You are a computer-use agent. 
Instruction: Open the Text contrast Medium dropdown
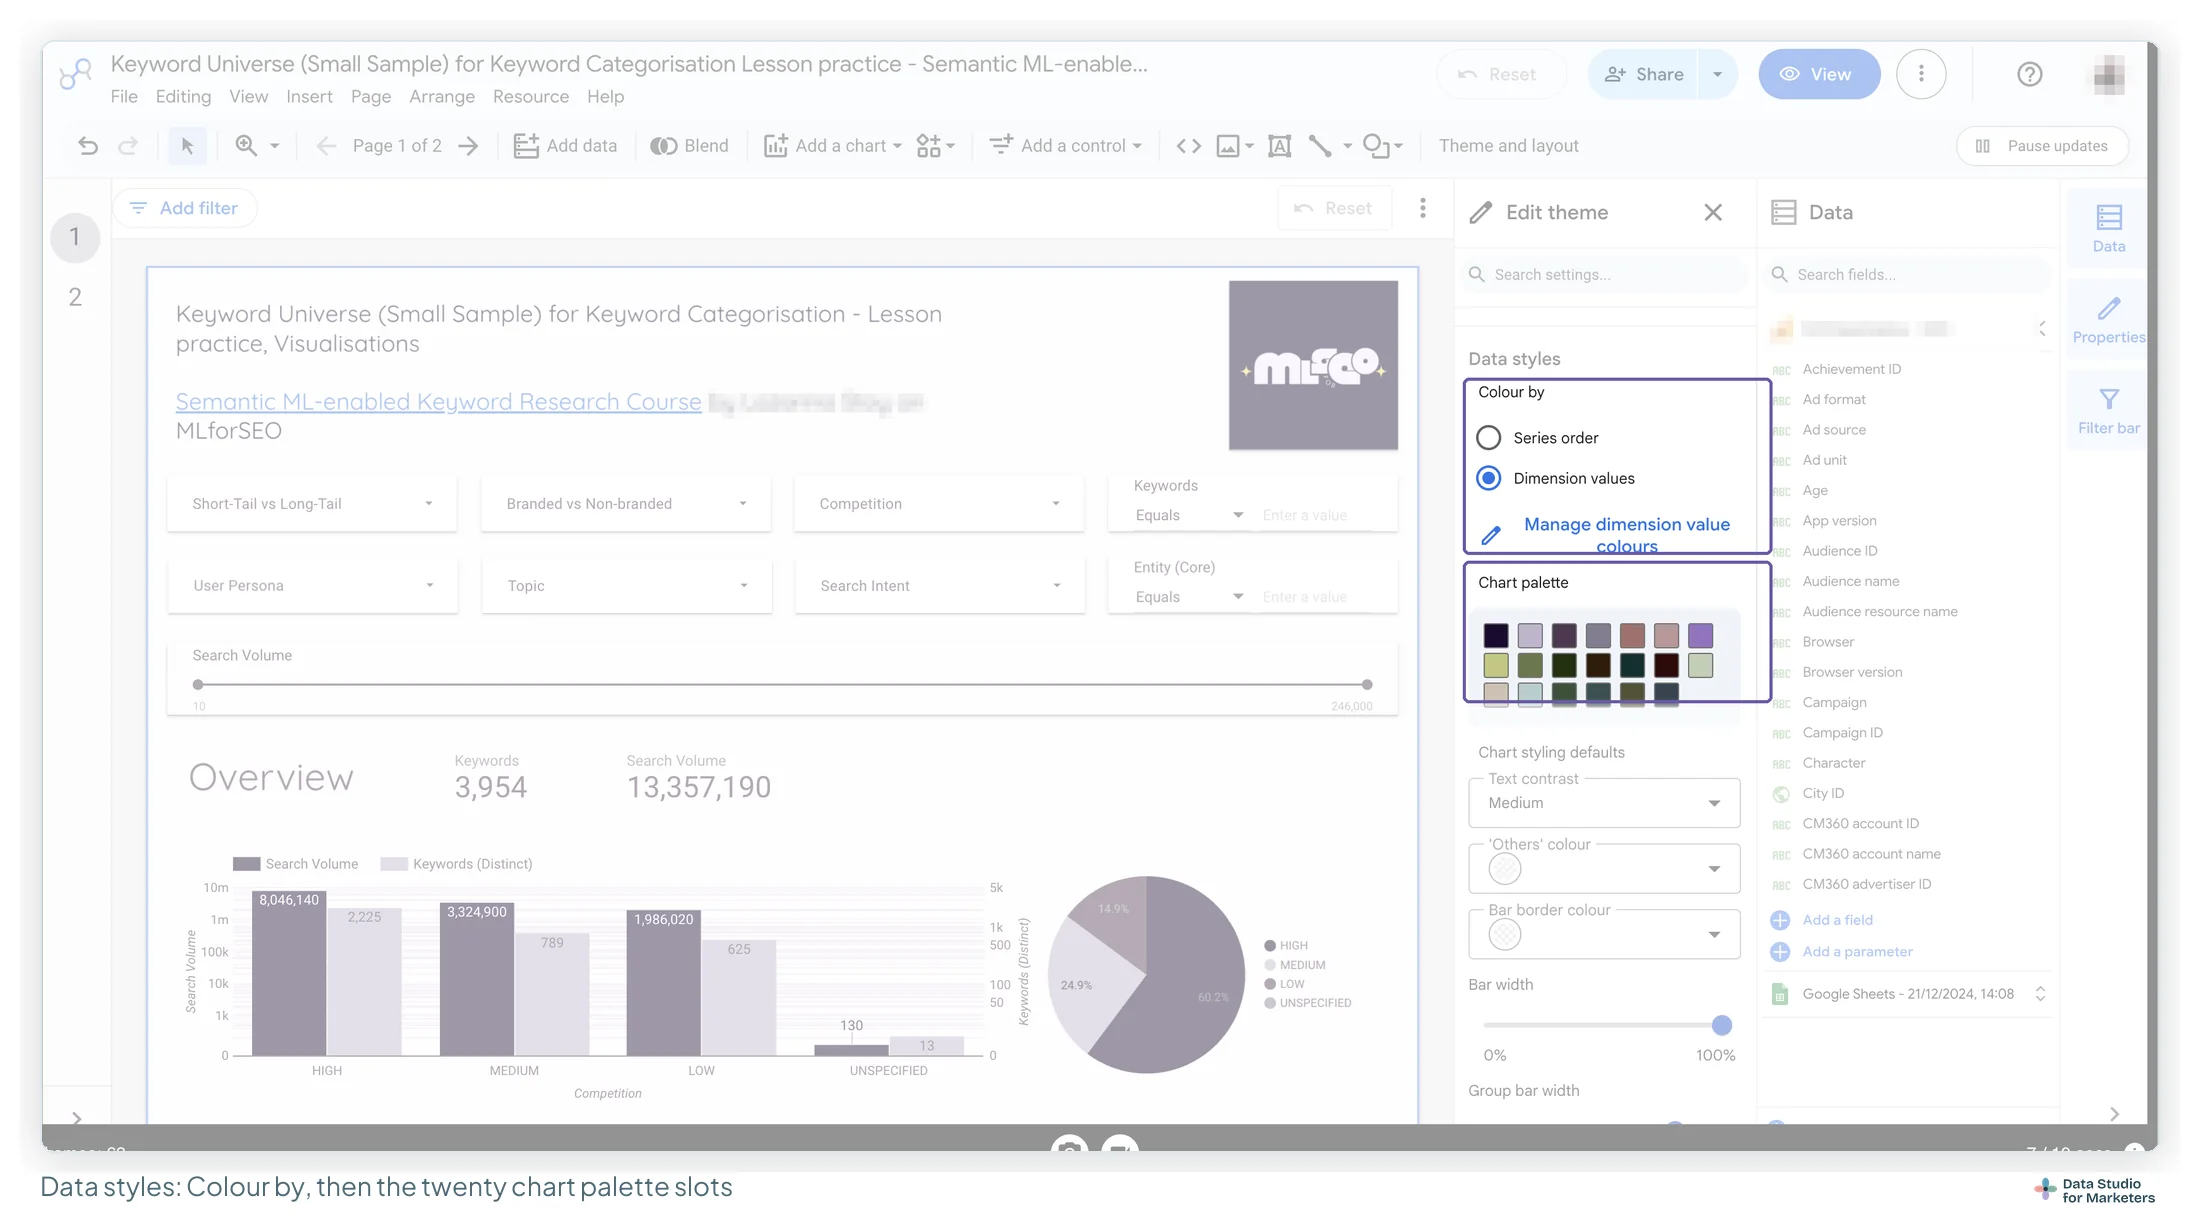(x=1604, y=803)
